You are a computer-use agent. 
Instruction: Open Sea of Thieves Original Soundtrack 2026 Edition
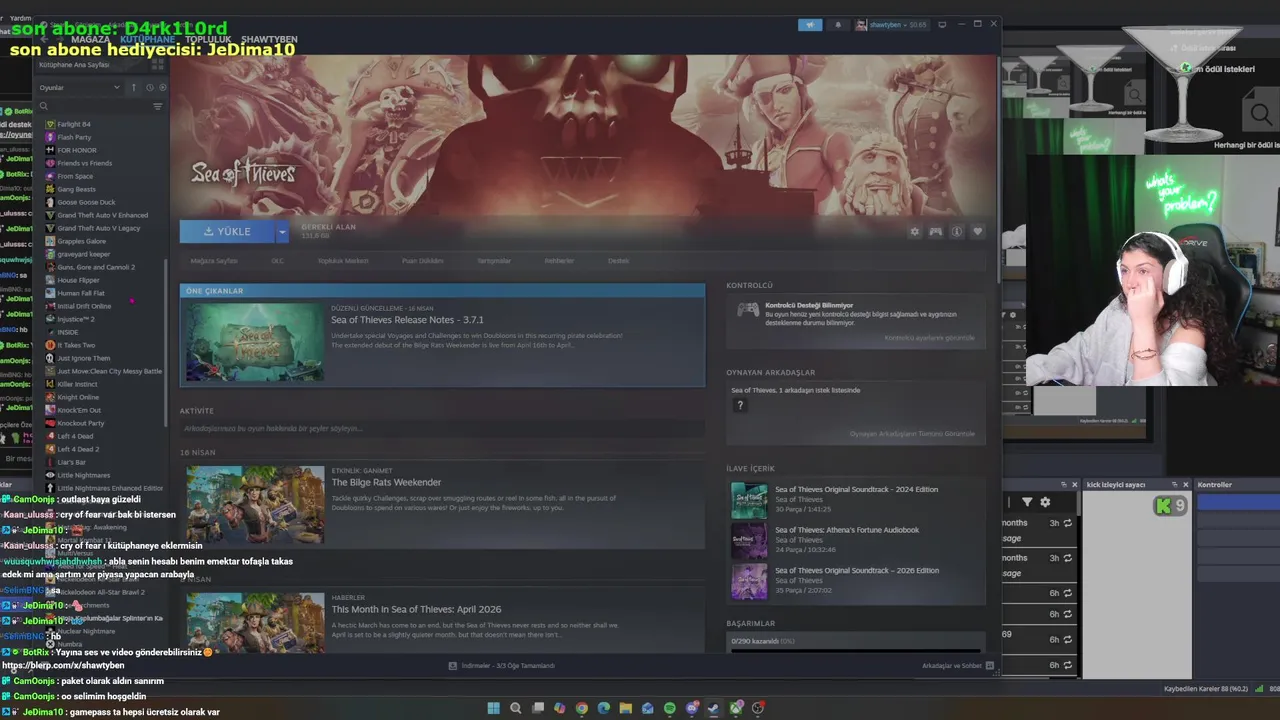point(857,570)
